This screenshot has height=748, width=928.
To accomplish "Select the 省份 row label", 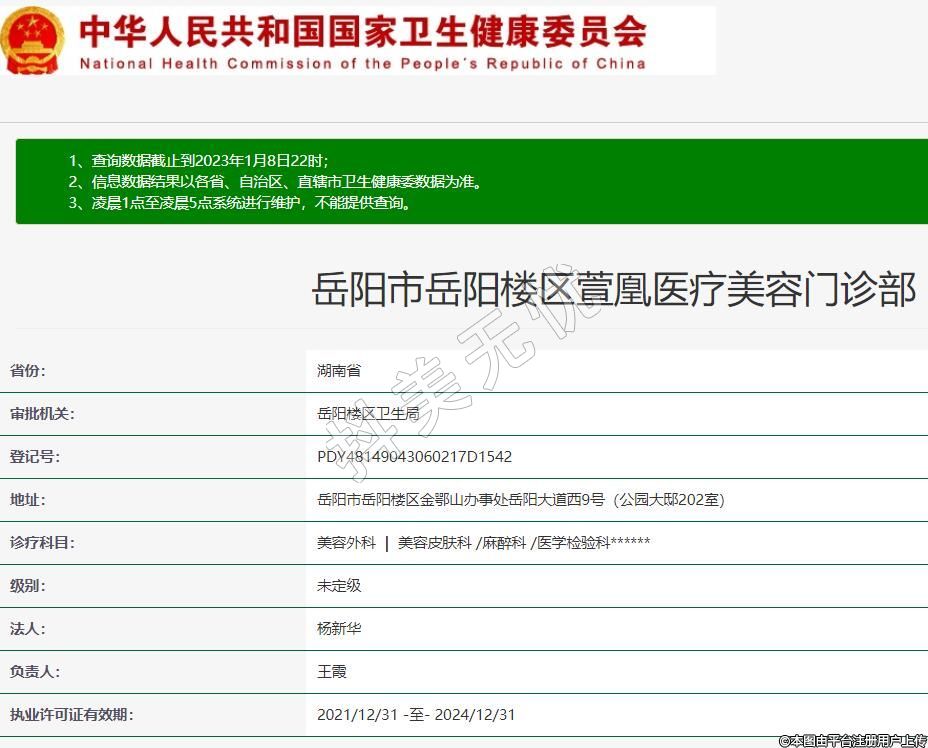I will coord(28,371).
